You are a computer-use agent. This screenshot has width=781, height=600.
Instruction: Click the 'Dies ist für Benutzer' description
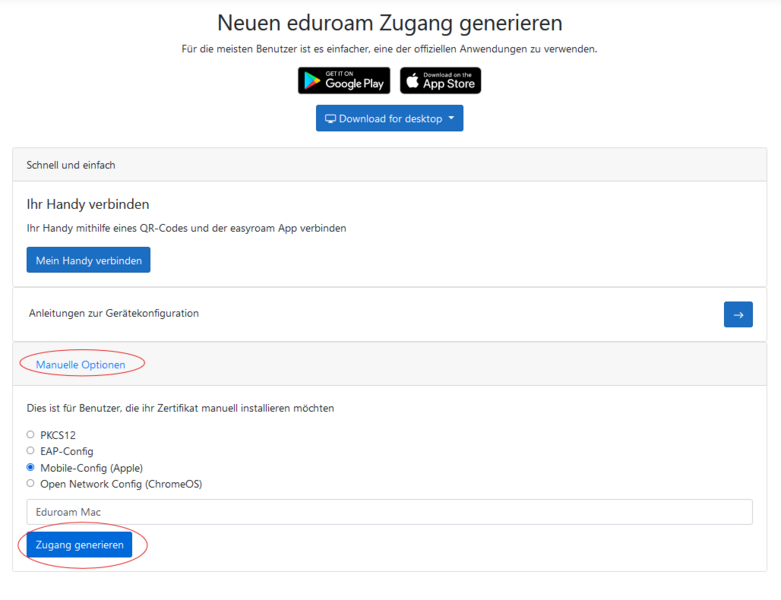[x=180, y=408]
